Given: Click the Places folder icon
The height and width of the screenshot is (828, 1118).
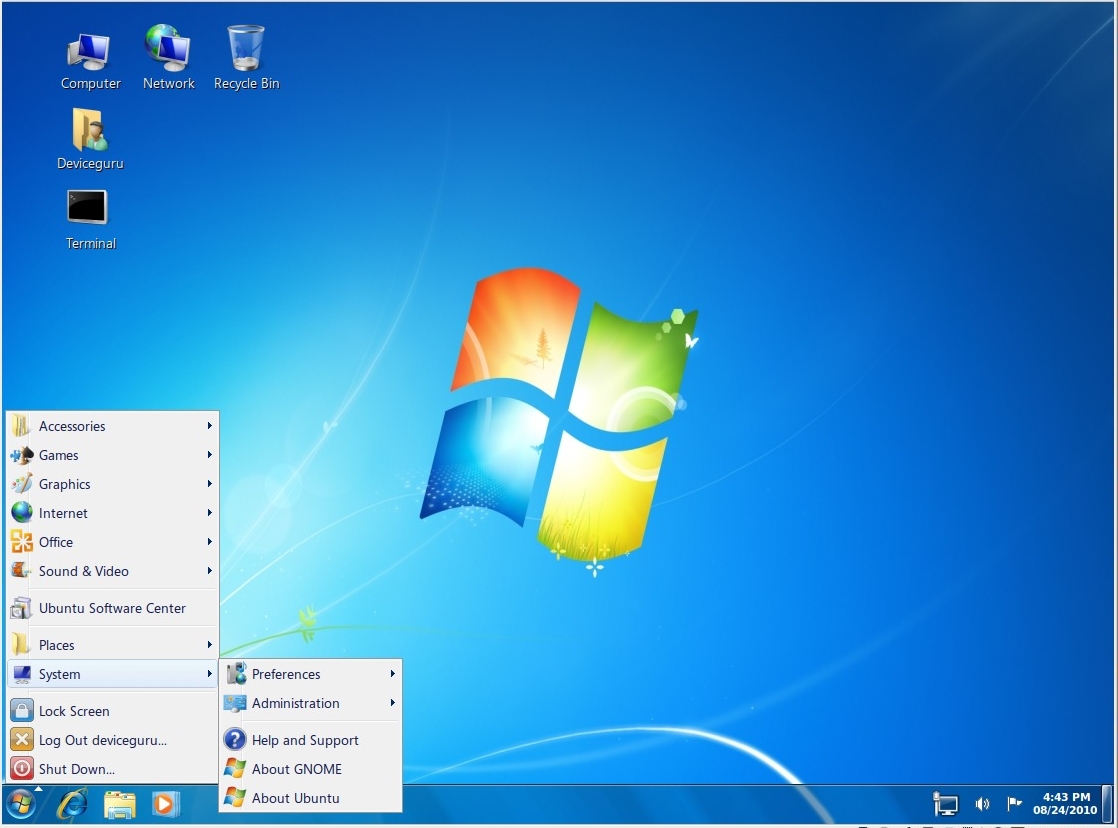Looking at the screenshot, I should coord(21,645).
